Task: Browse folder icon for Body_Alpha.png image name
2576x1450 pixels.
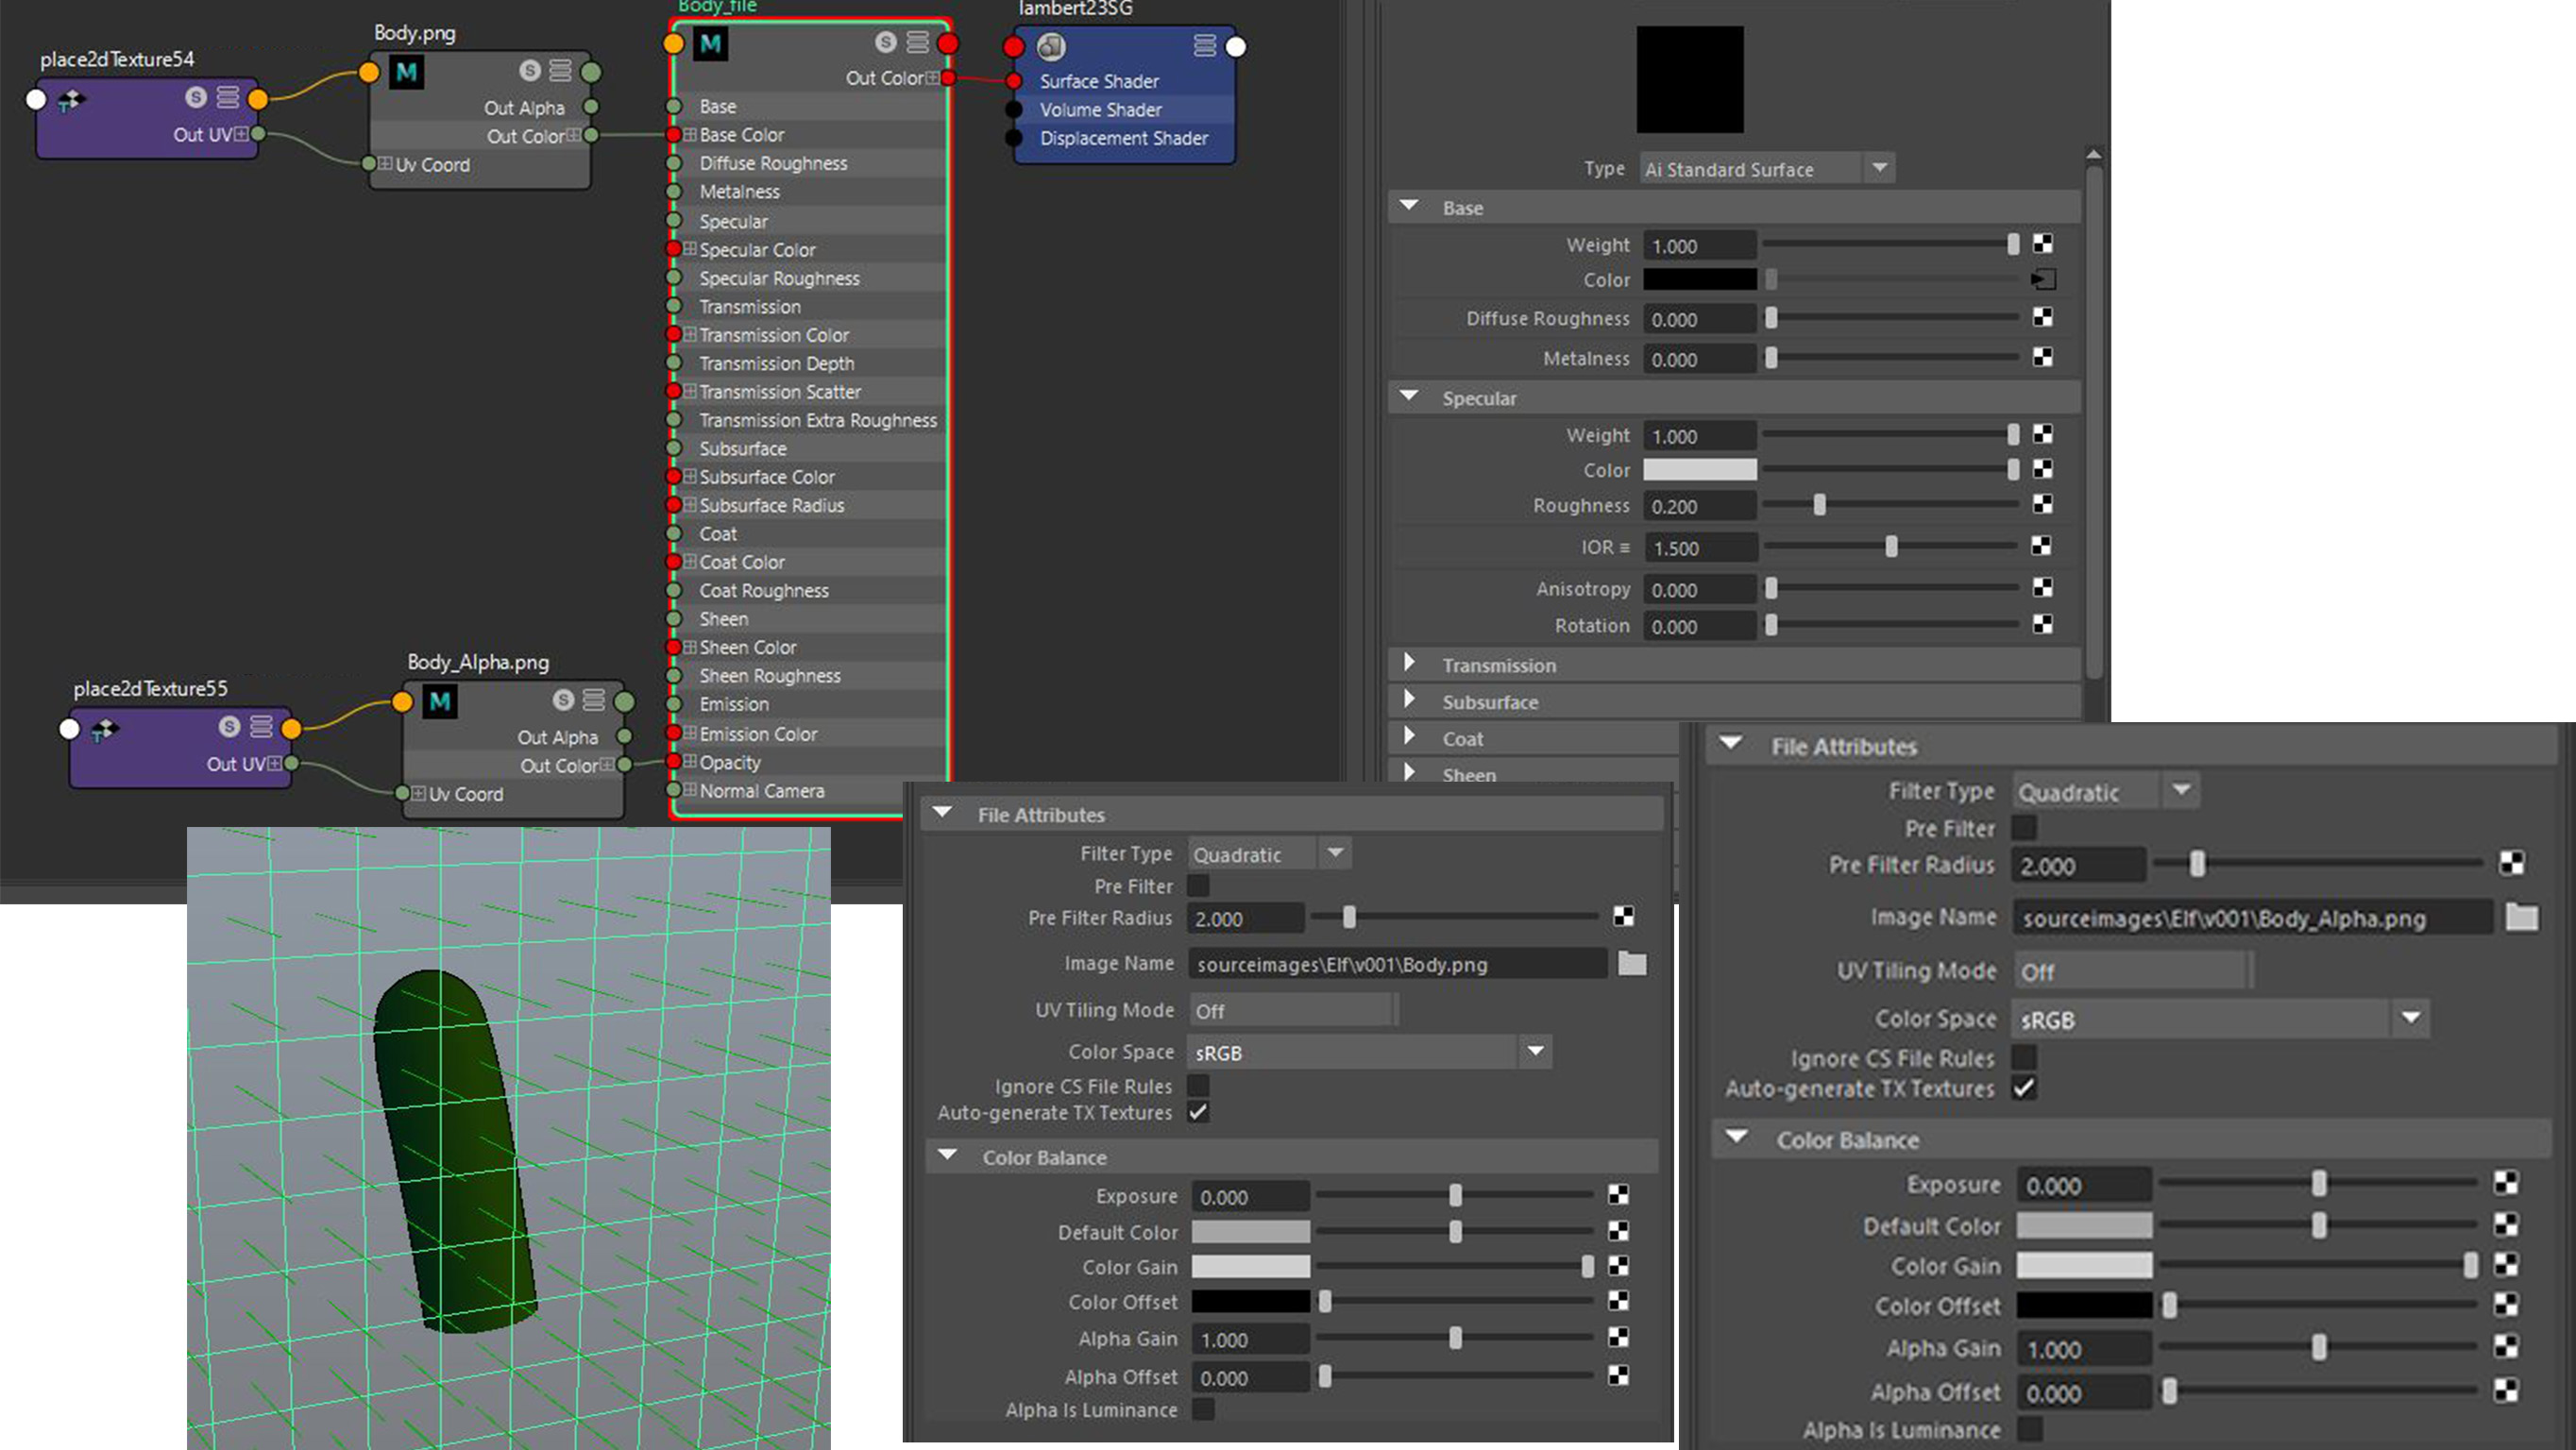Action: (2521, 917)
